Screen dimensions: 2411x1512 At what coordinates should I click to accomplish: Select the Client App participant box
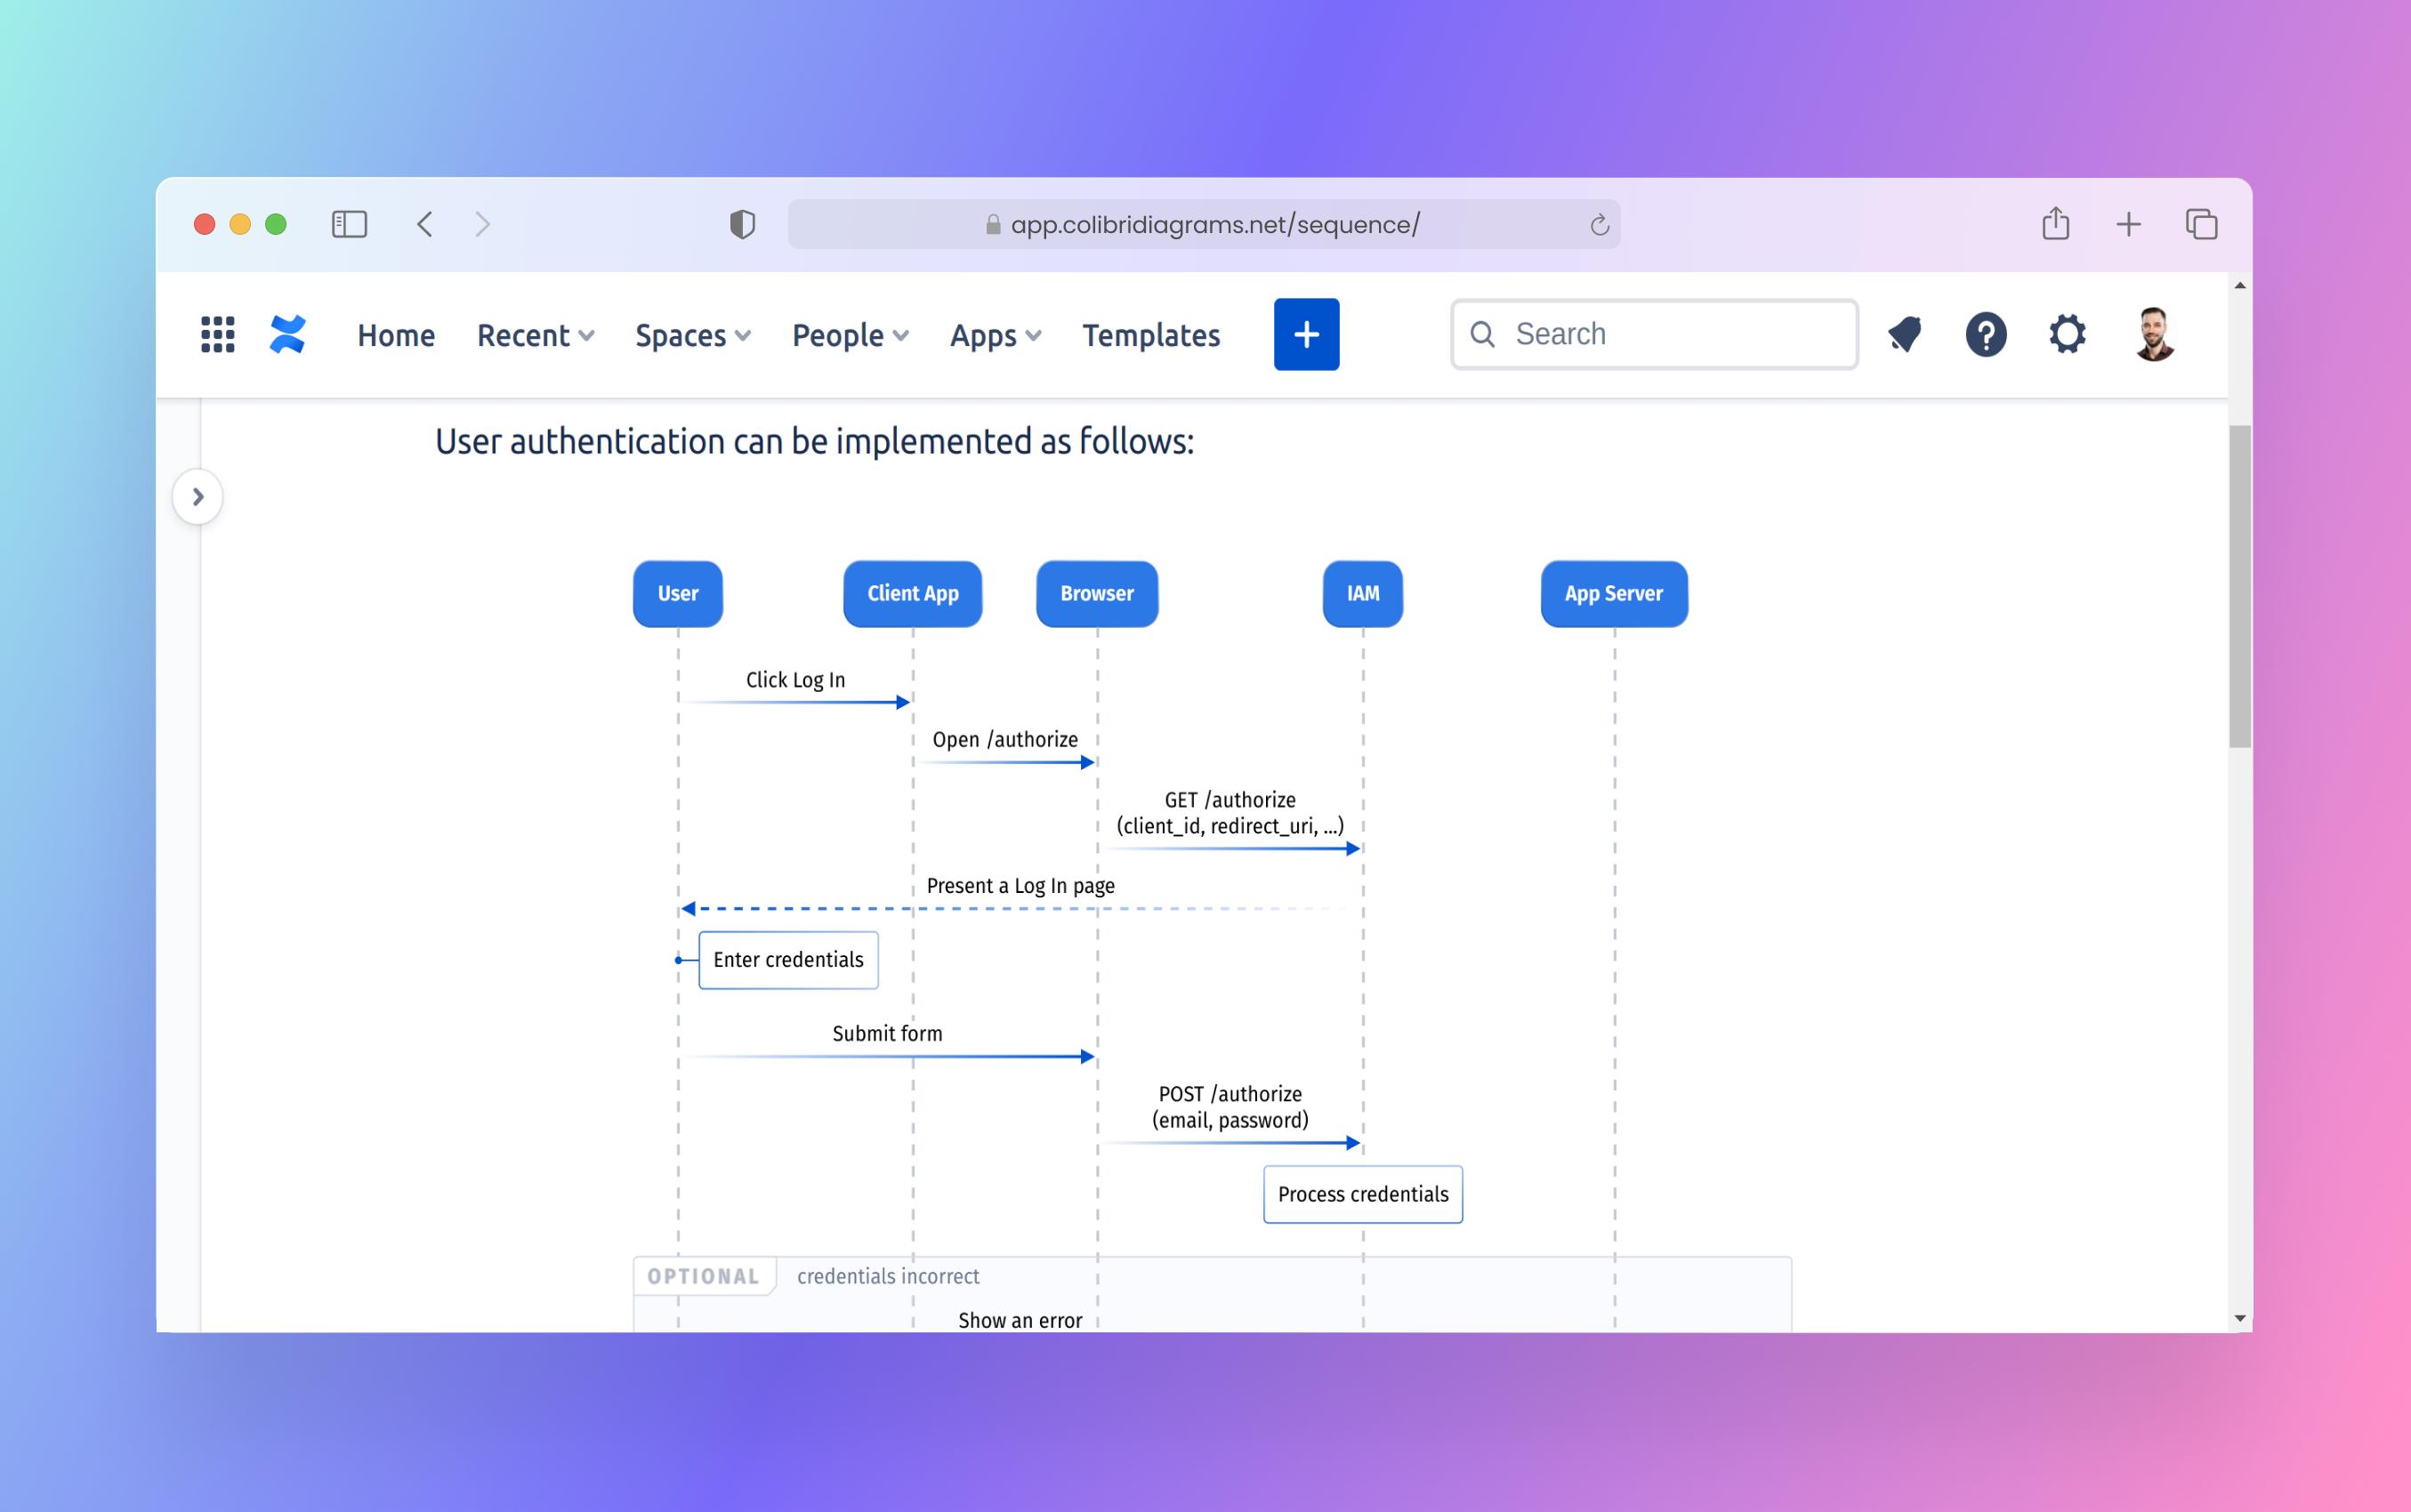912,594
